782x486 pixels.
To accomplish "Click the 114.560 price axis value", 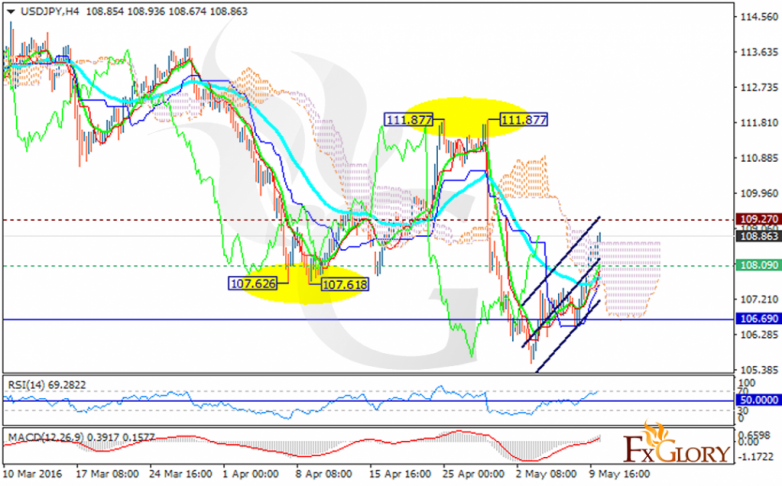I will pos(760,17).
